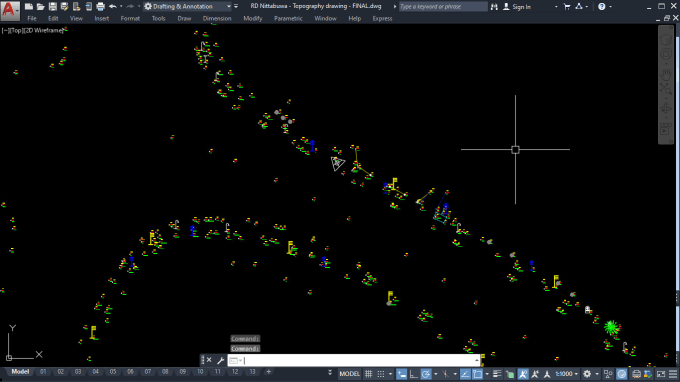Open the Polar Tracking angle dropdown arrow
680x382 pixels.
pos(435,374)
